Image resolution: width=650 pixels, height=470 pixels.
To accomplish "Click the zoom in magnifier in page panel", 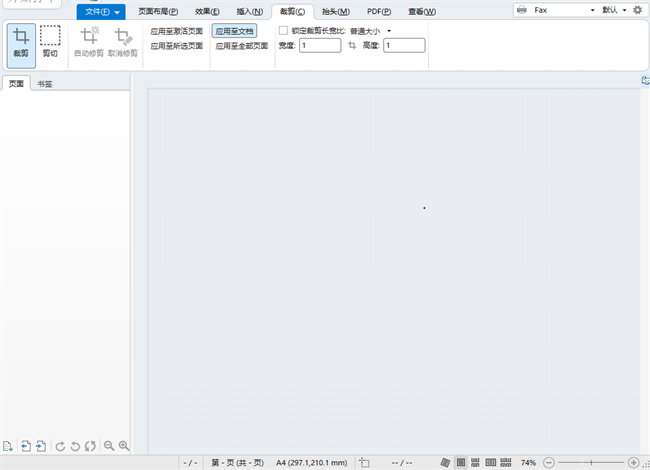I will point(124,445).
